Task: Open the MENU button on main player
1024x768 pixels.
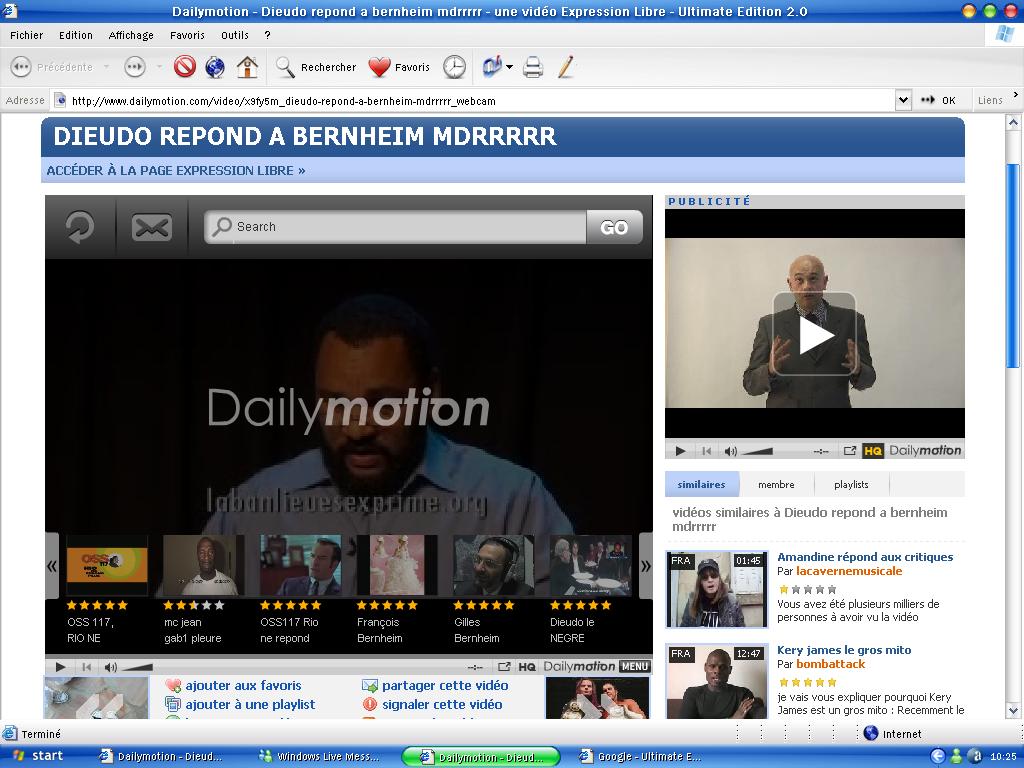Action: [634, 667]
